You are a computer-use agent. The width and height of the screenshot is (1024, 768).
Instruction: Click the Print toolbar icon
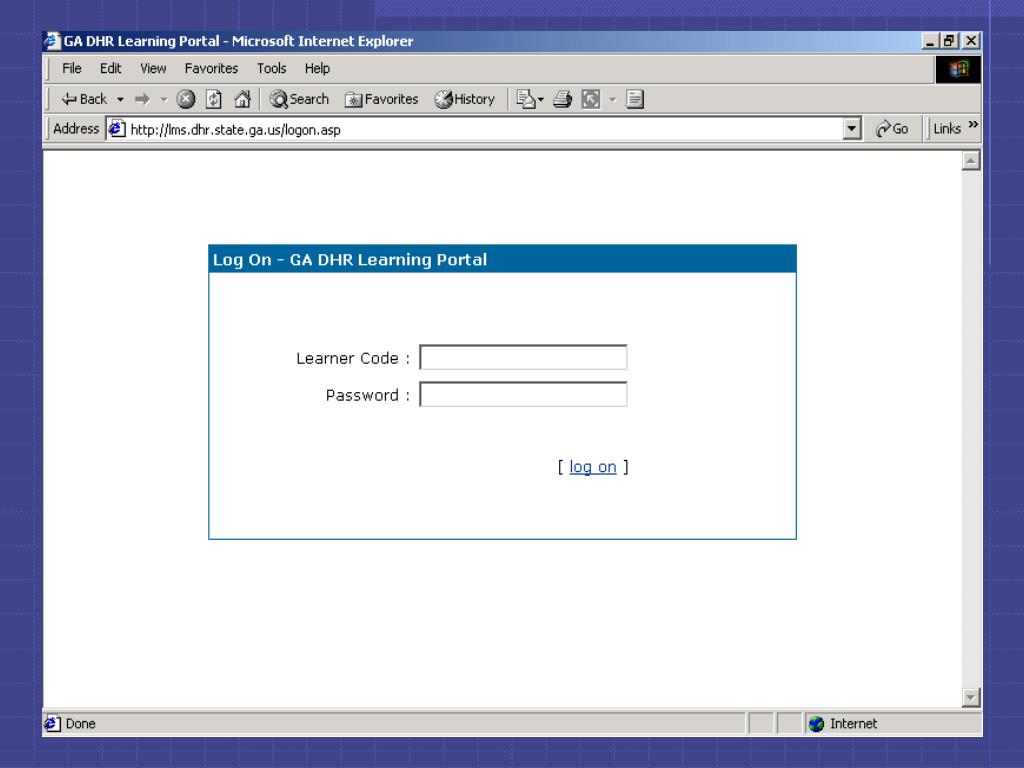562,99
